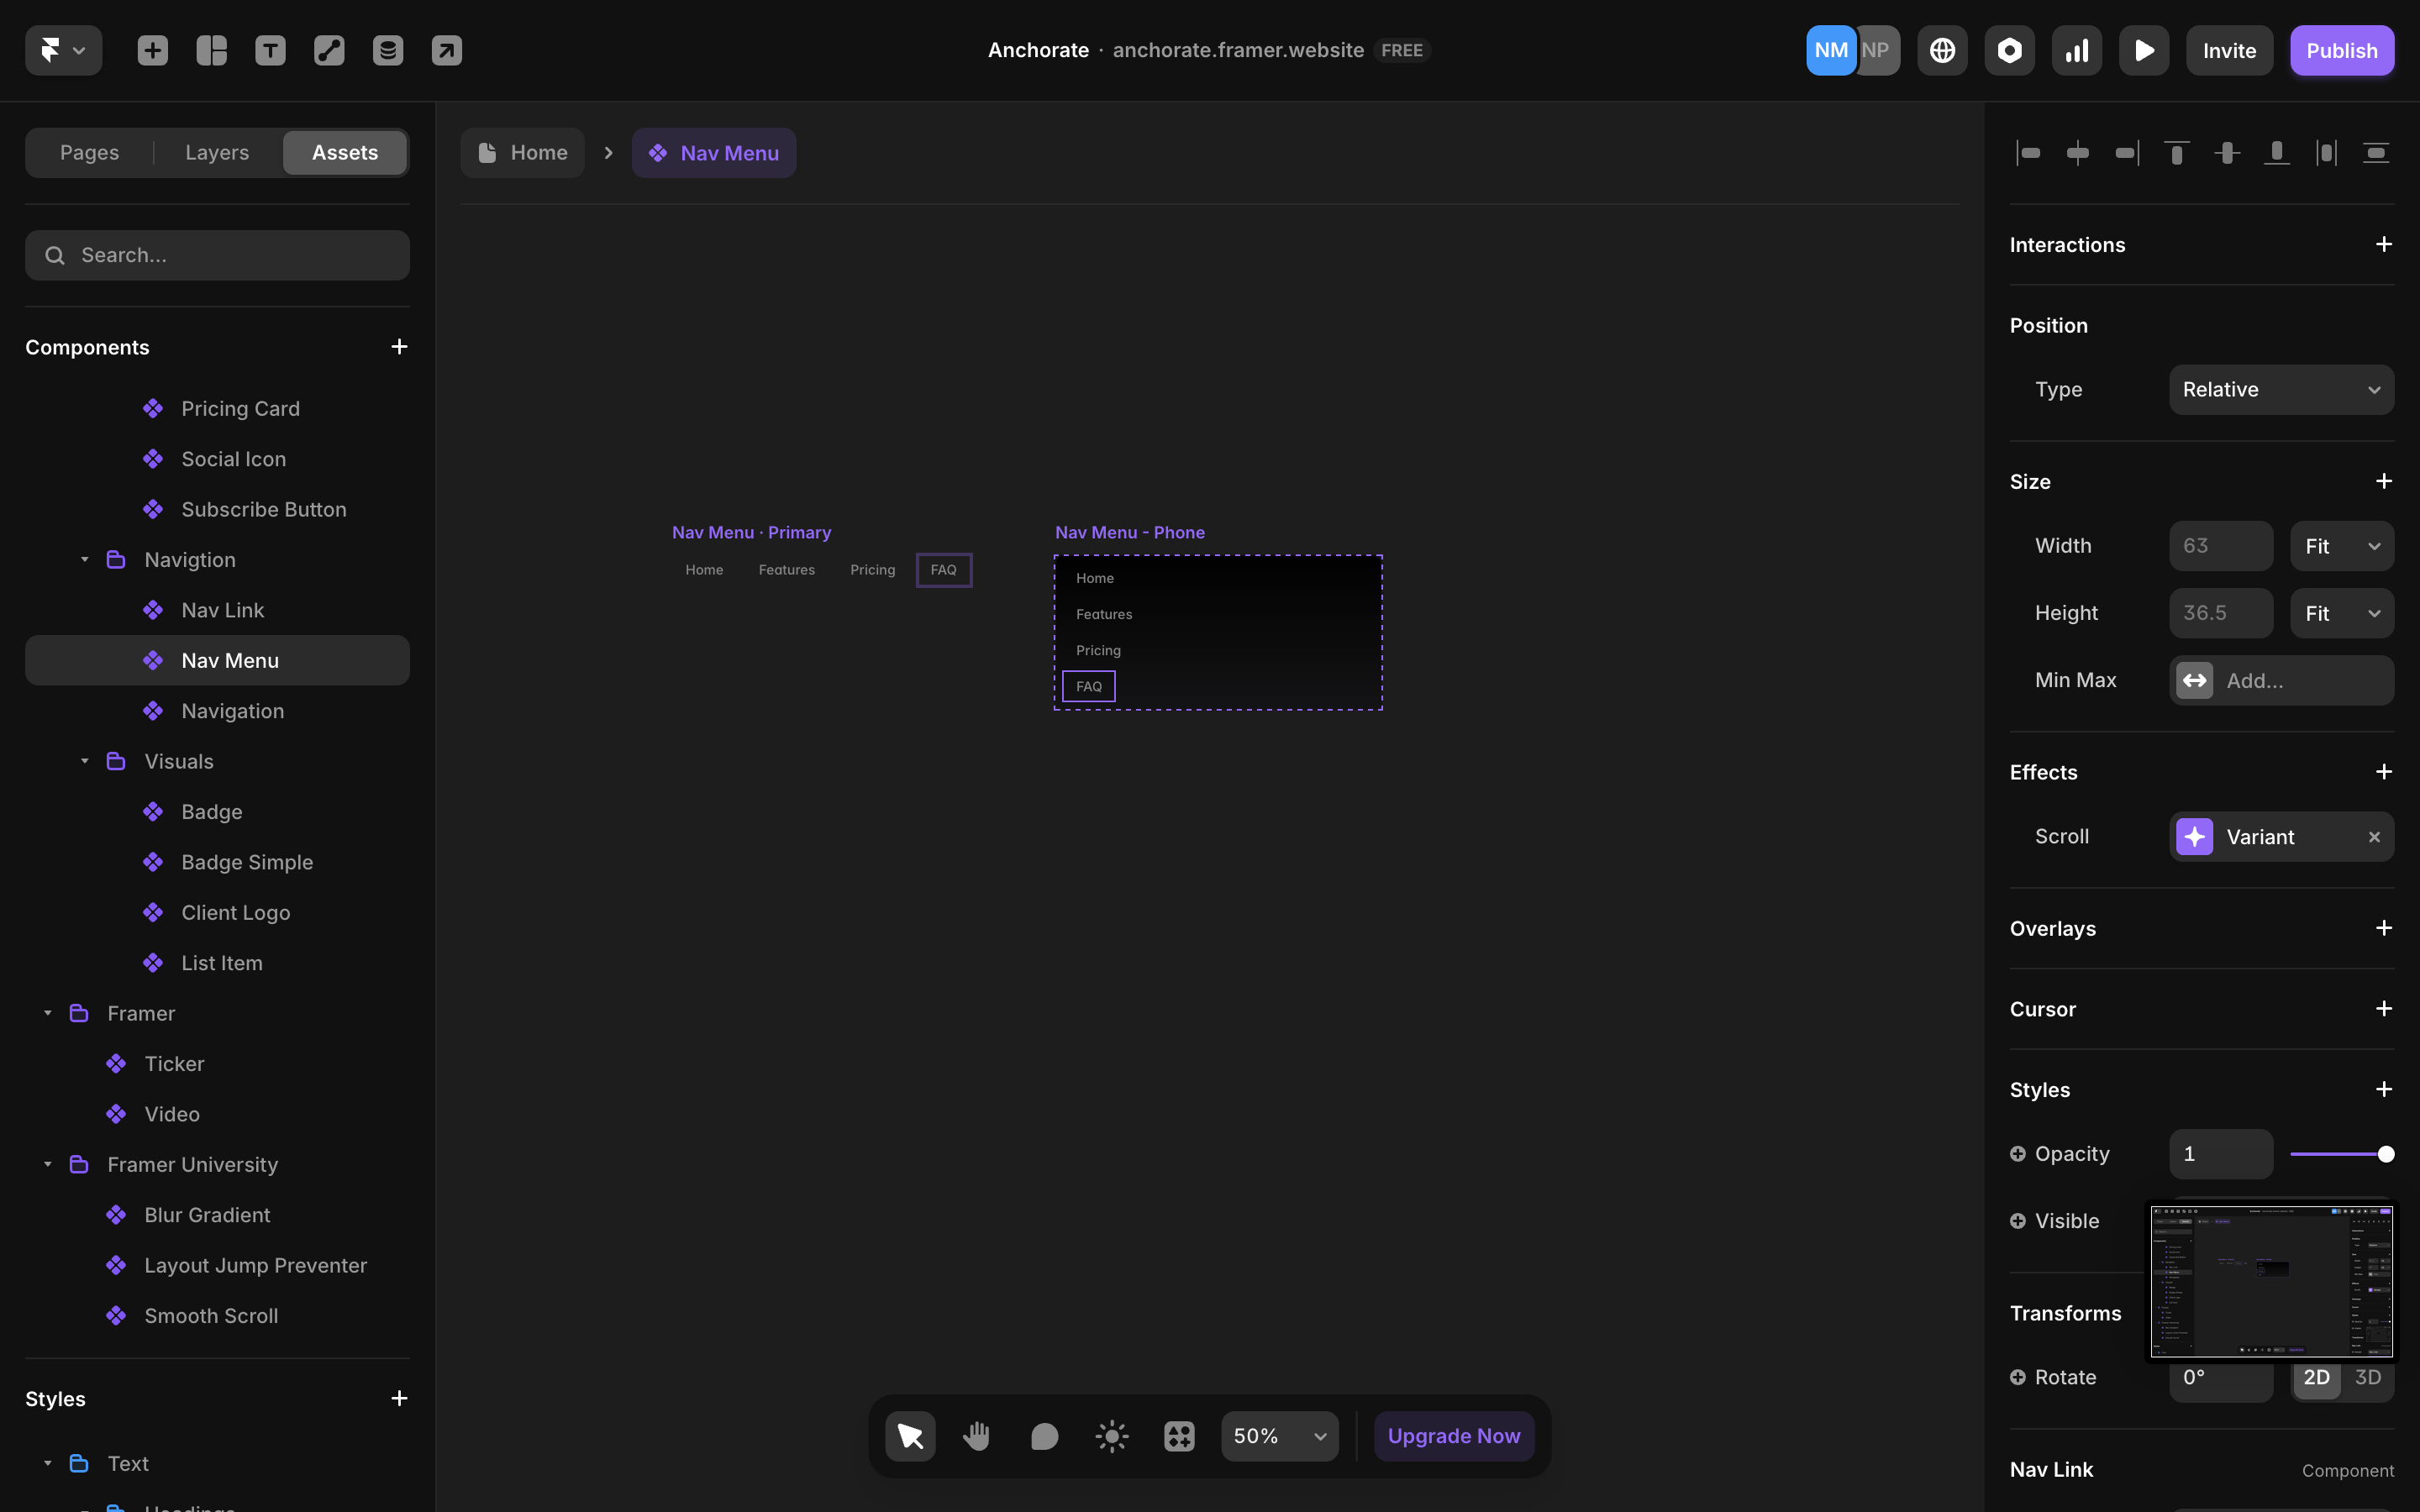
Task: Toggle the light/dark canvas sun icon
Action: pyautogui.click(x=1112, y=1436)
